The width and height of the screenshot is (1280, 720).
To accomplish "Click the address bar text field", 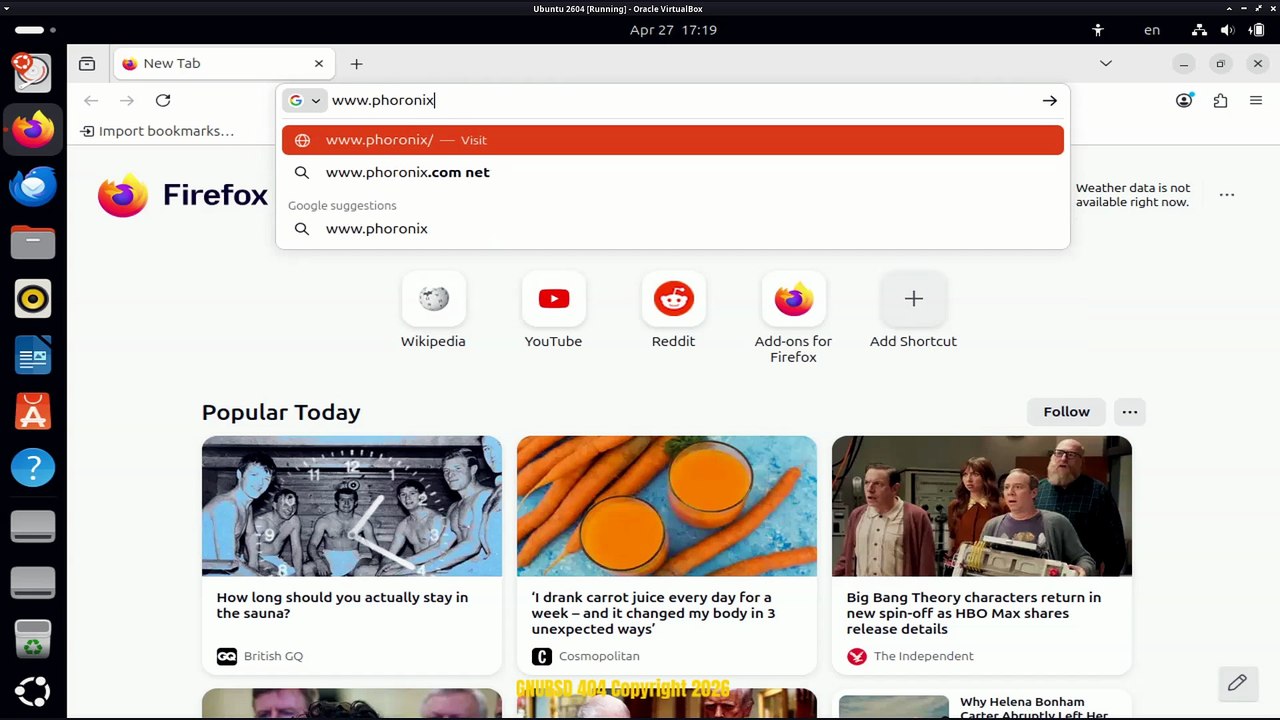I will coord(680,100).
